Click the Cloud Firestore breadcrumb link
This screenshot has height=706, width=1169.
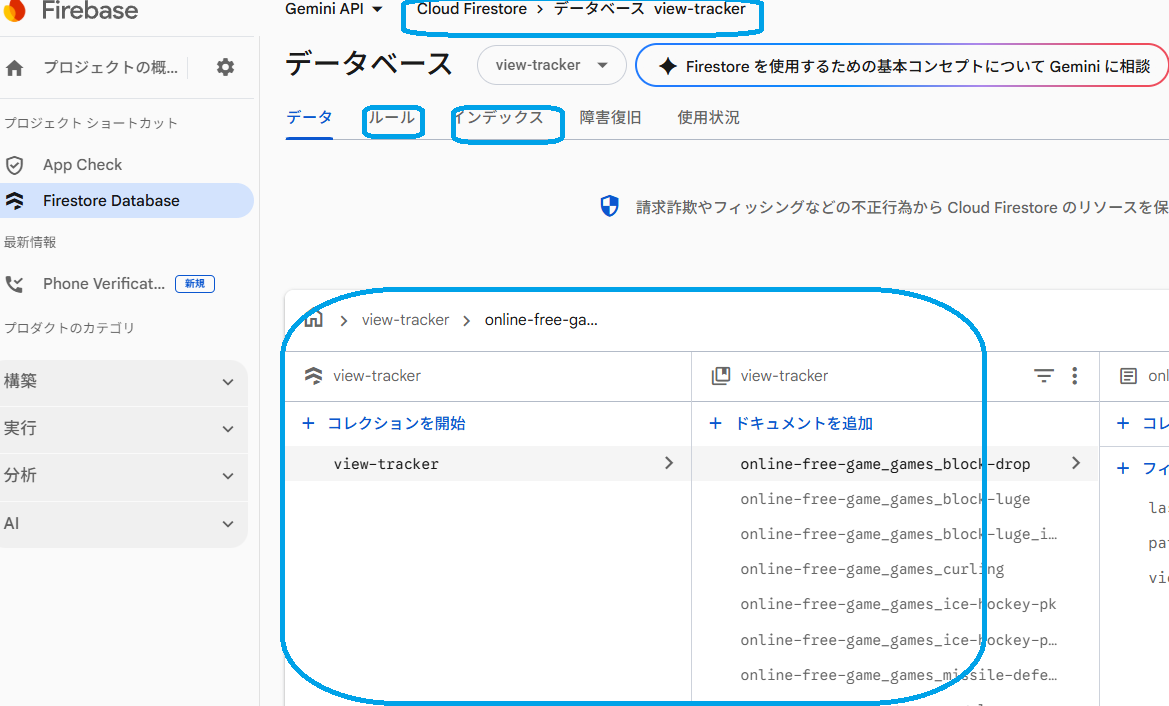[471, 9]
